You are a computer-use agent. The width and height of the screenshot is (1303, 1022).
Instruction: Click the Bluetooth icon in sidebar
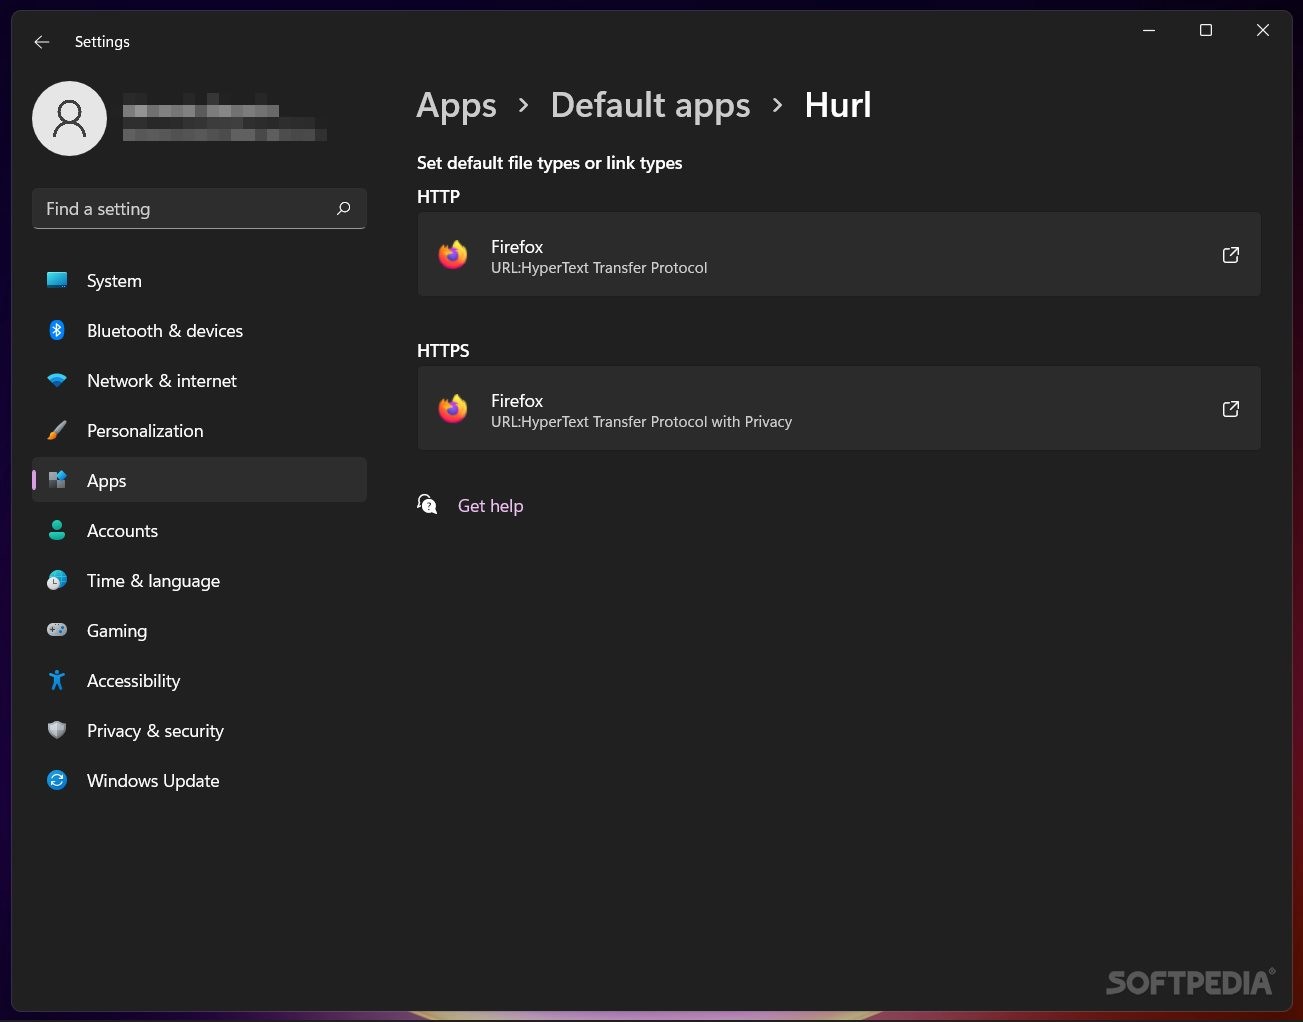[x=57, y=330]
